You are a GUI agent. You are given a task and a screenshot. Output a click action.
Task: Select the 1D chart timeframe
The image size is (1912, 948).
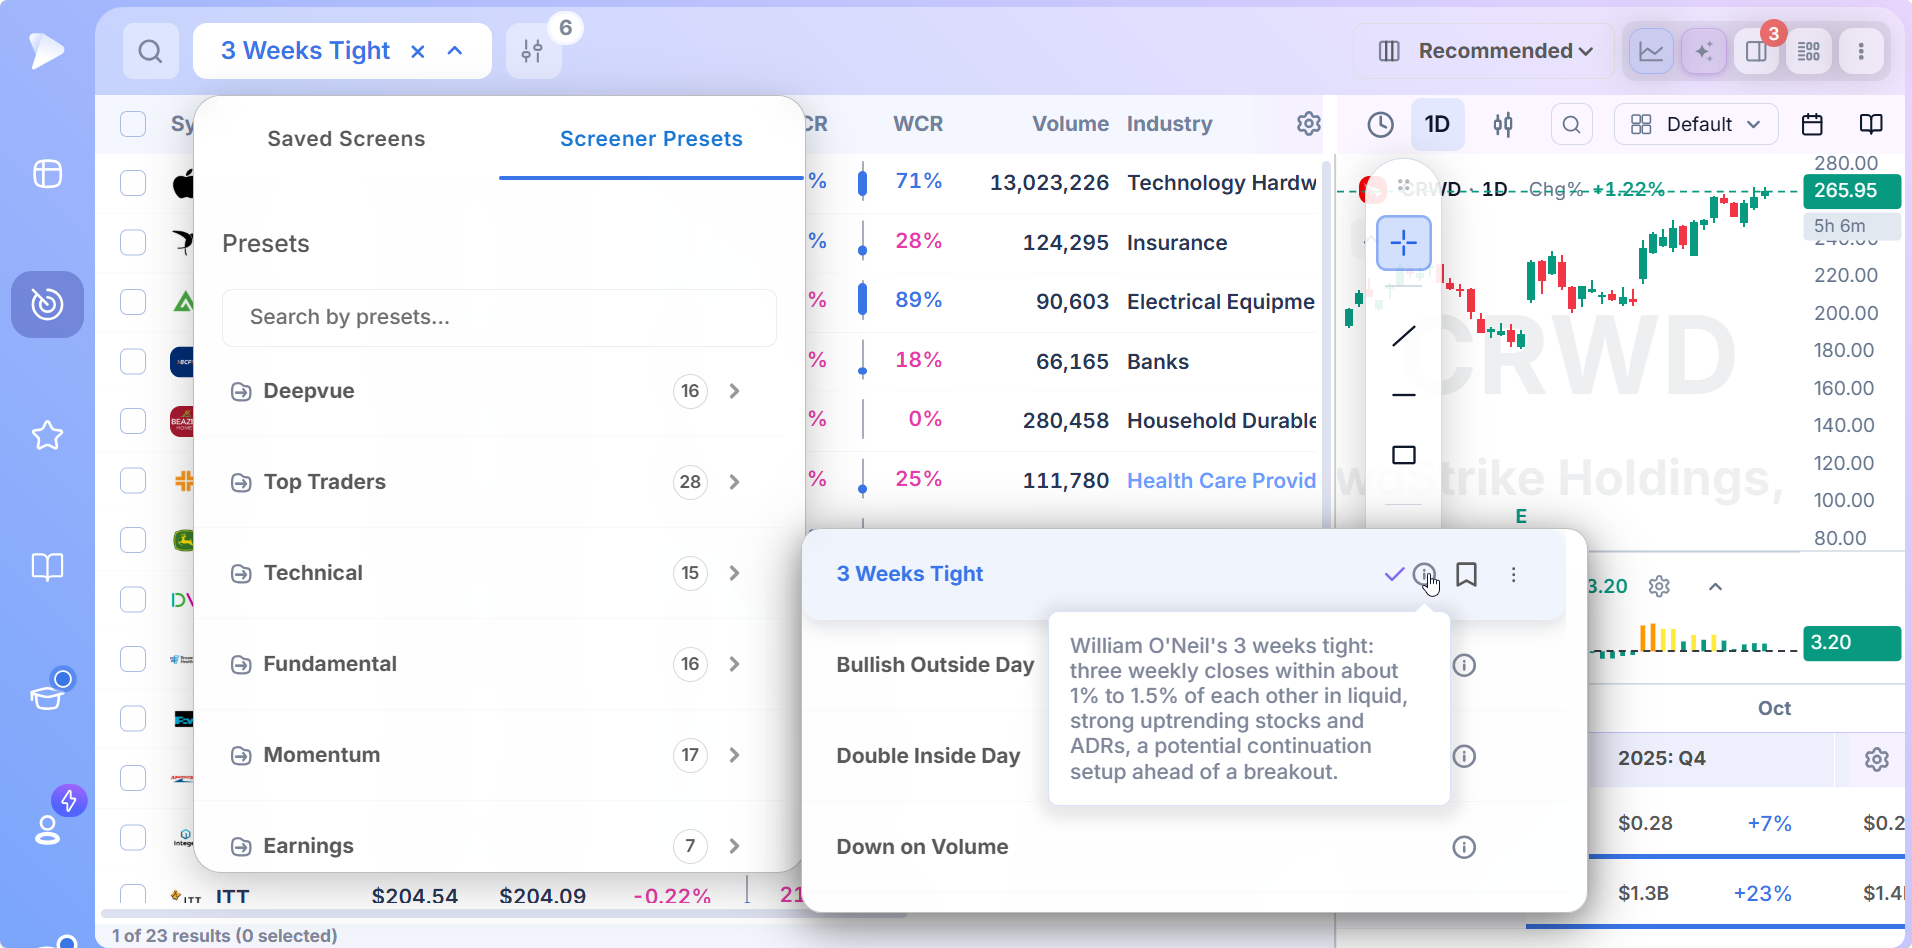point(1437,124)
